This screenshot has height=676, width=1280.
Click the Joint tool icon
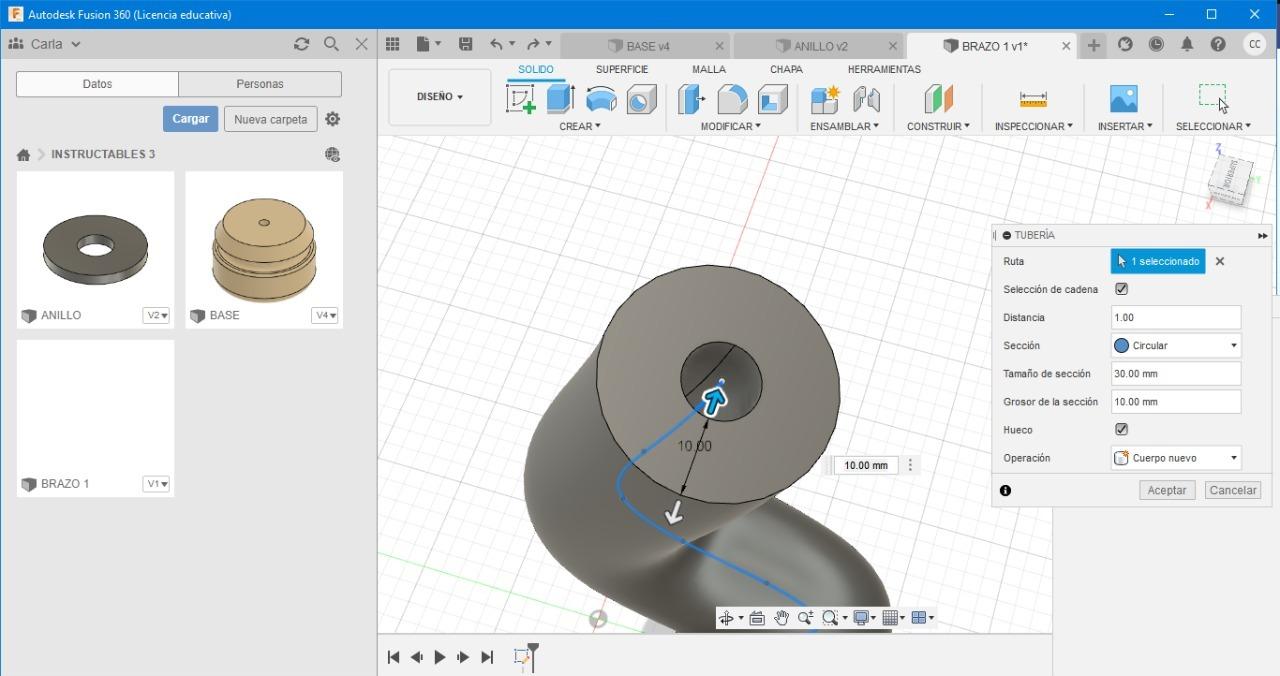point(866,99)
